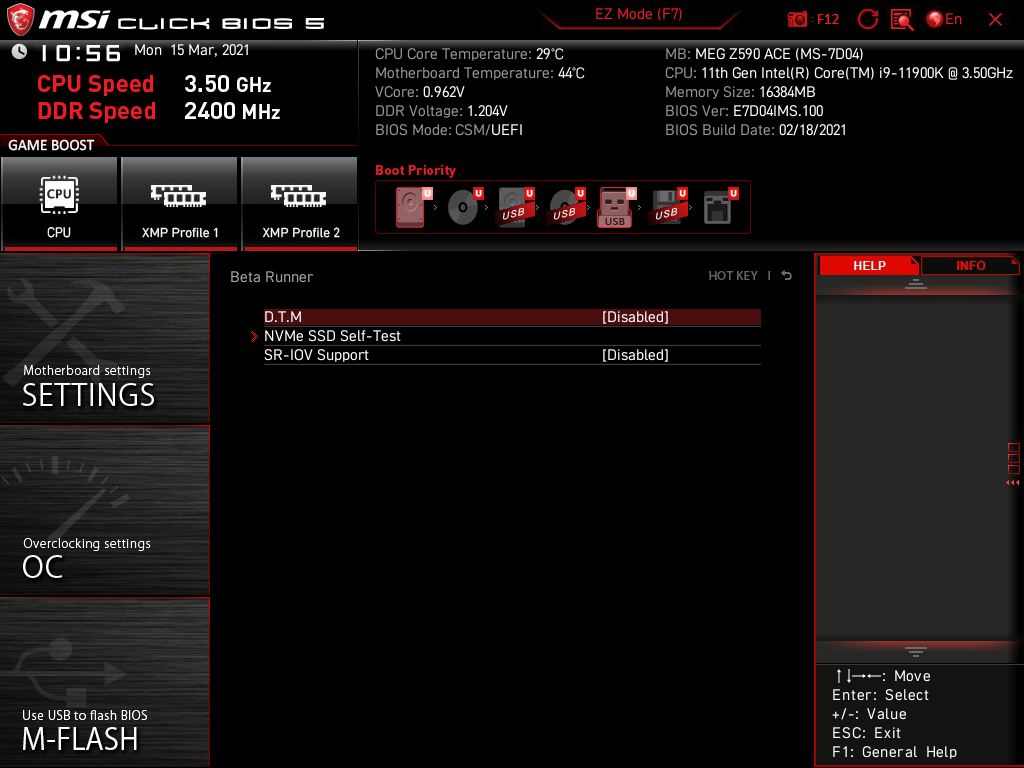1024x768 pixels.
Task: Click the clock icon next to time
Action: [19, 52]
